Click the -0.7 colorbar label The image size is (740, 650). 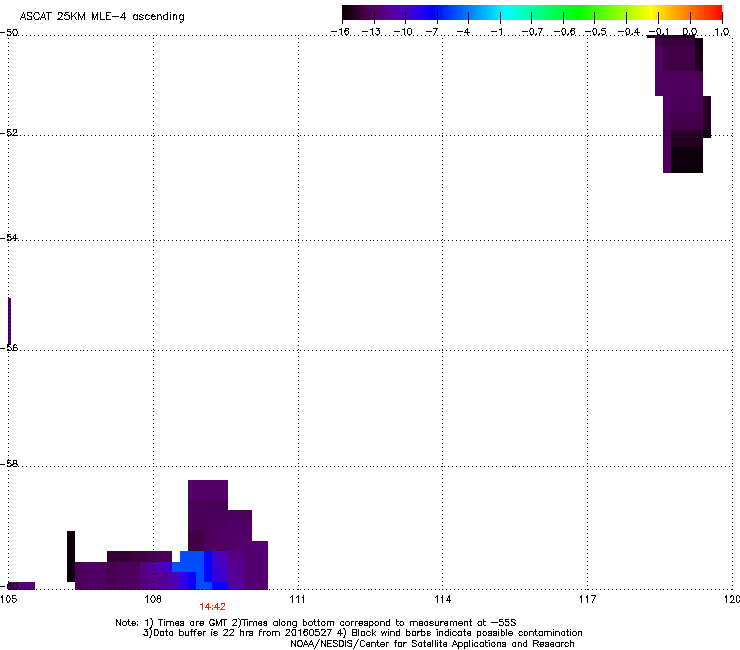(532, 32)
